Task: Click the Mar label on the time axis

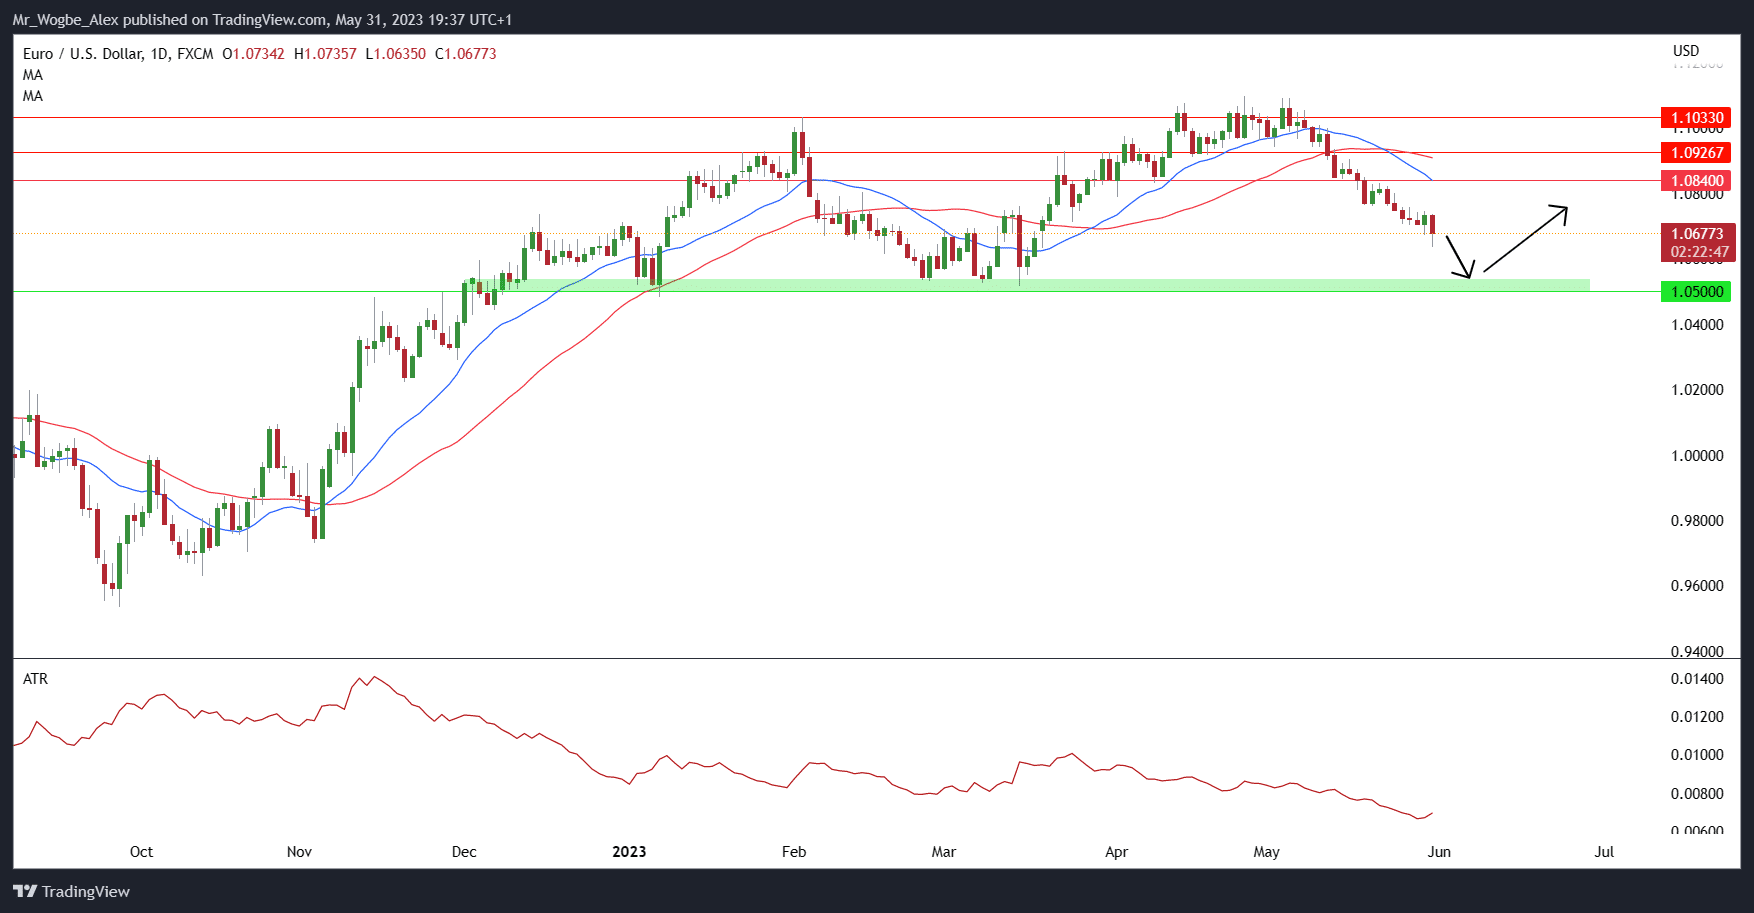Action: click(944, 852)
